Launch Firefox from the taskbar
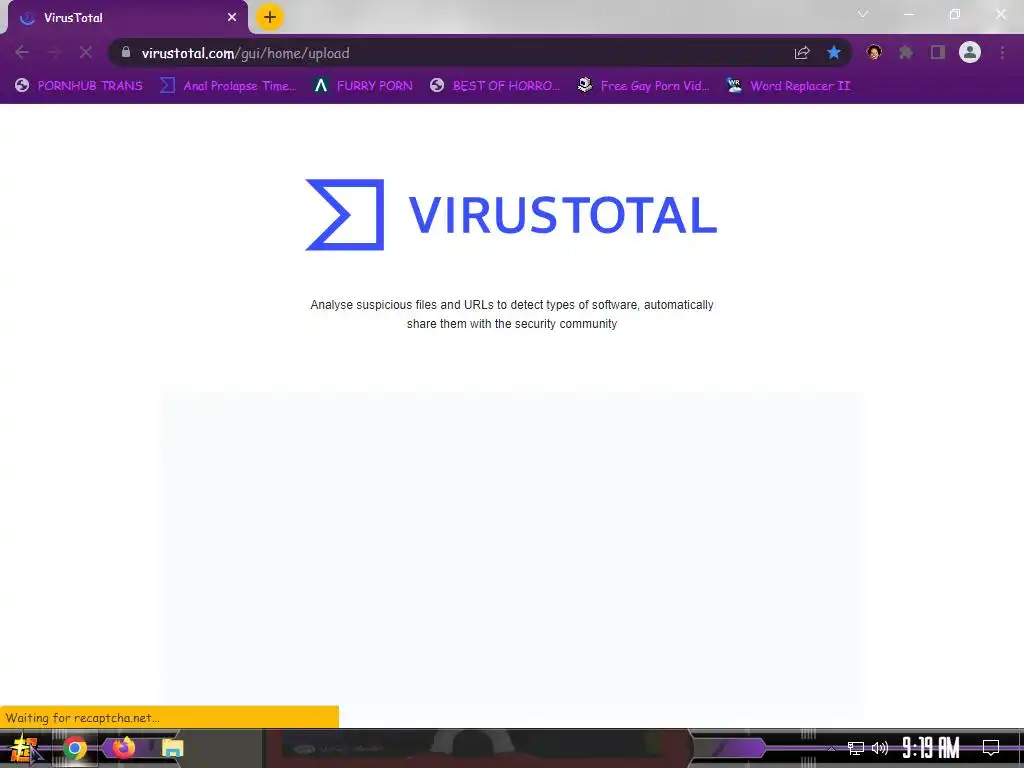 click(123, 747)
